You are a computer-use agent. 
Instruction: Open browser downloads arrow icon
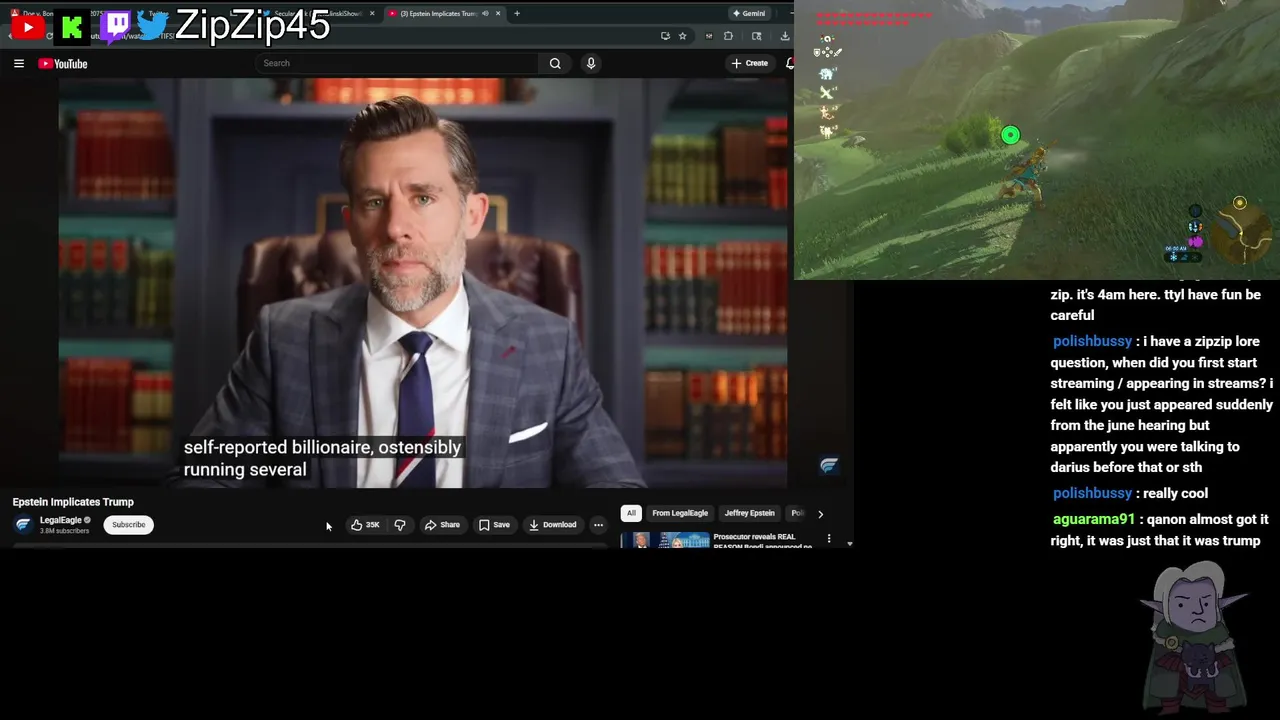[x=785, y=36]
